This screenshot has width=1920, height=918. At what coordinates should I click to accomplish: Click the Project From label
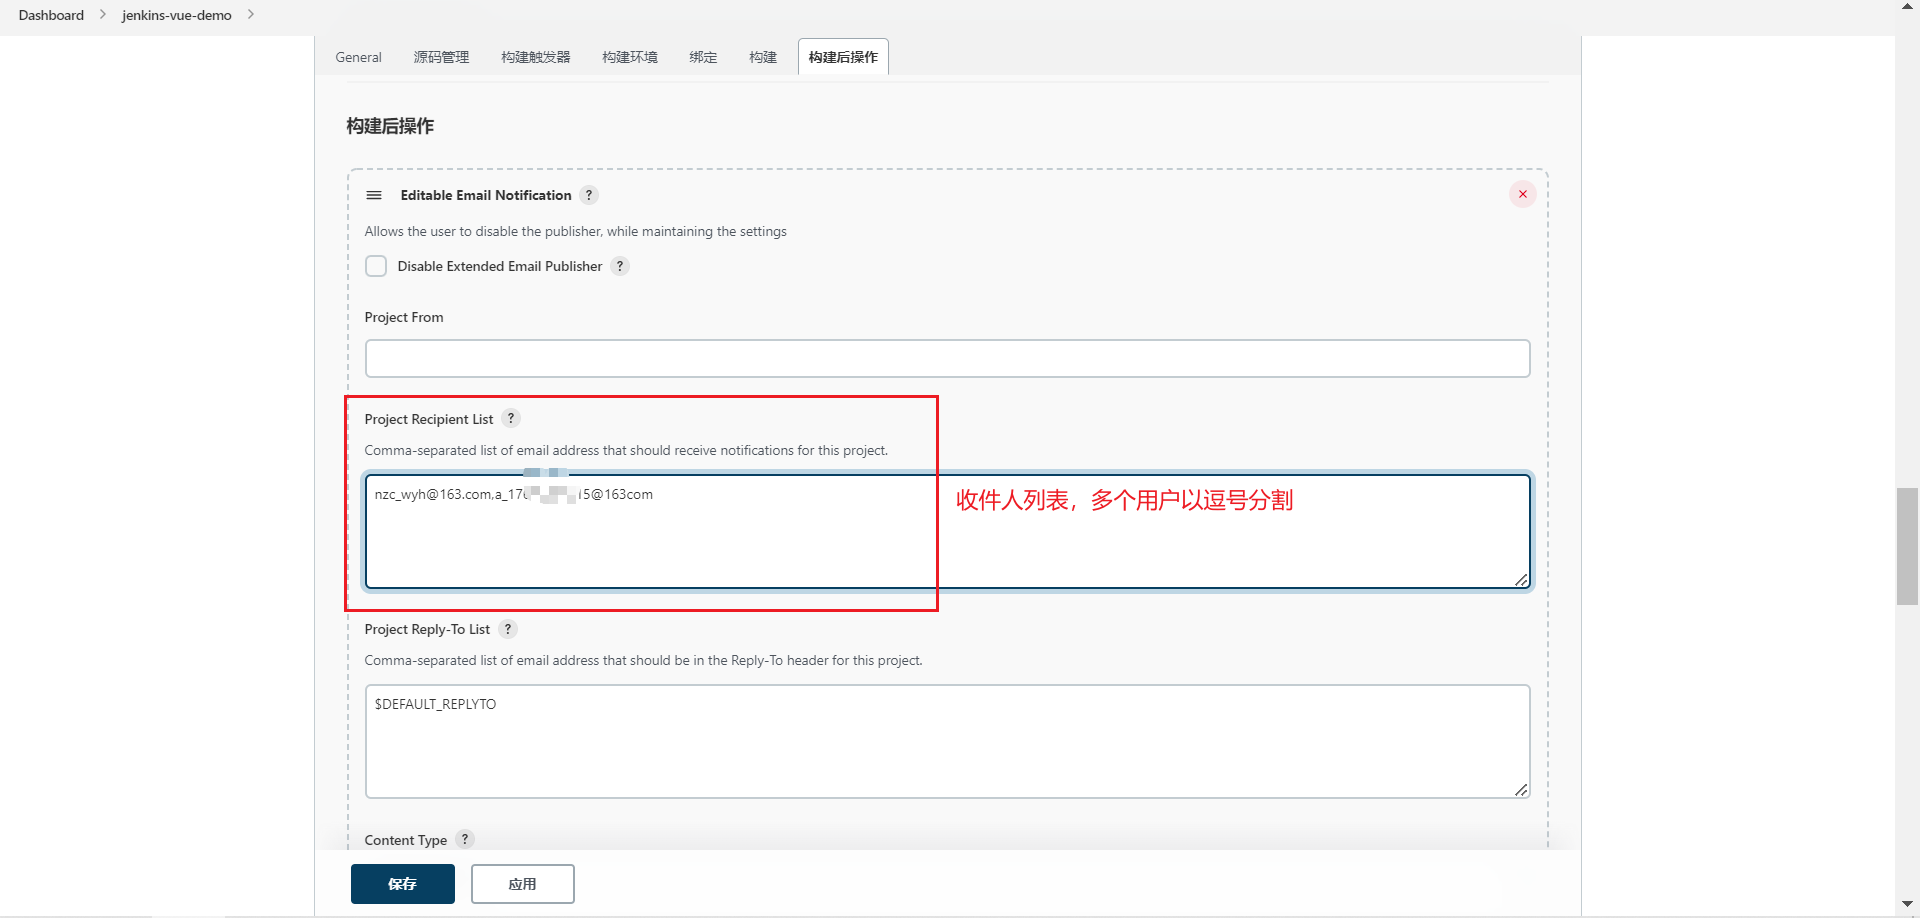click(404, 317)
